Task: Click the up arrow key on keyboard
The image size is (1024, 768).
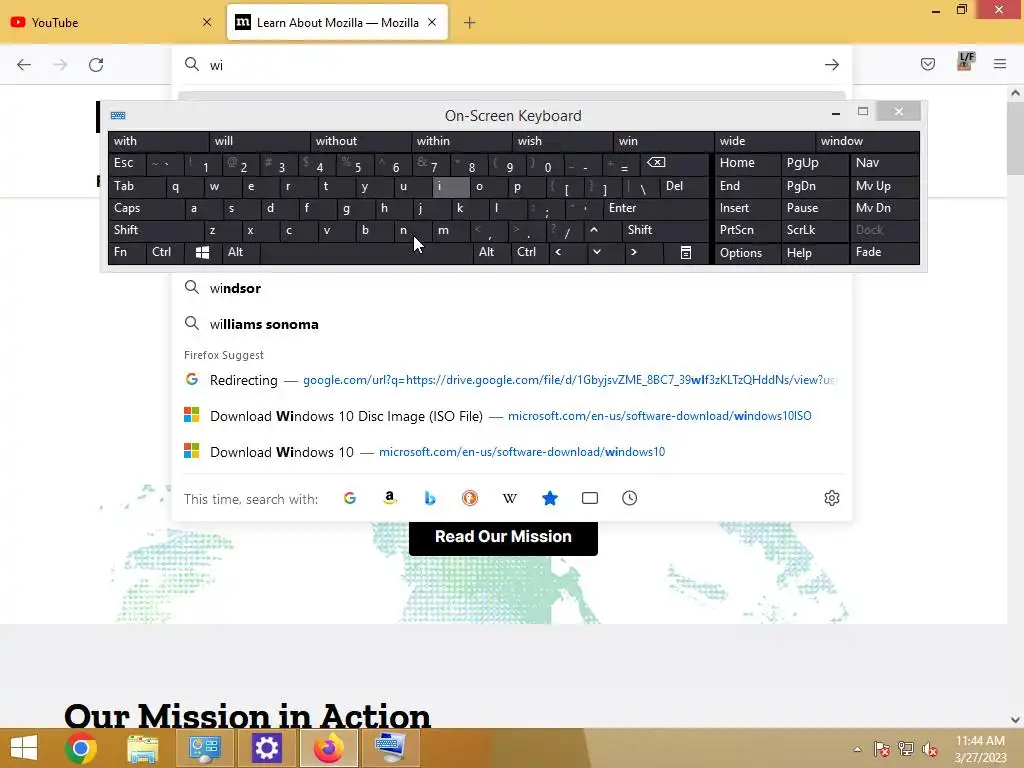Action: click(594, 230)
